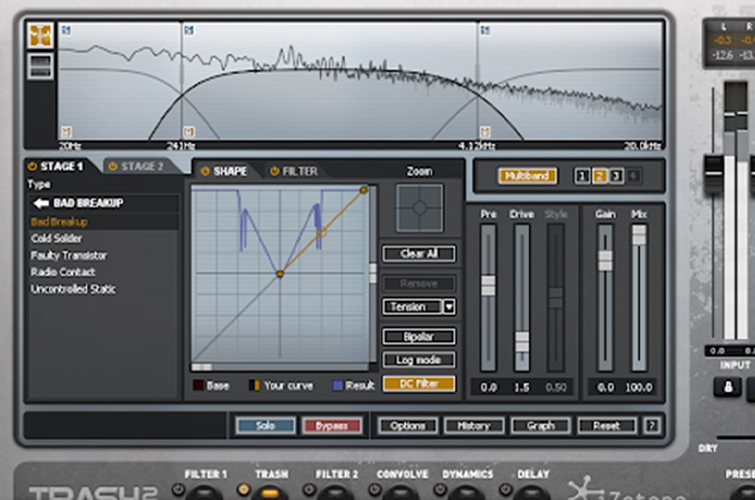This screenshot has height=500, width=755.
Task: Click the waveshaper horizontal scrollbar handle
Action: (202, 367)
